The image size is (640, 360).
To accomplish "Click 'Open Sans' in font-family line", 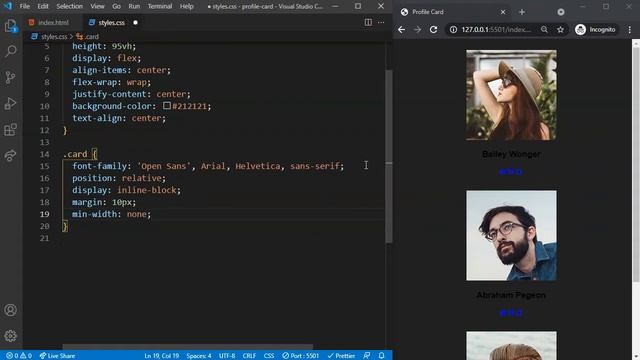I will [x=164, y=166].
